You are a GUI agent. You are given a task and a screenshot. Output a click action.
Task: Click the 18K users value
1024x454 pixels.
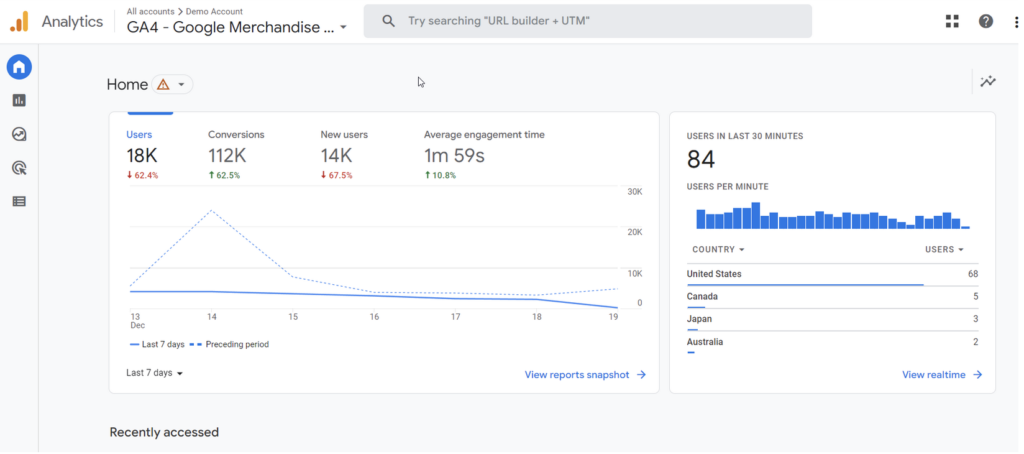142,155
